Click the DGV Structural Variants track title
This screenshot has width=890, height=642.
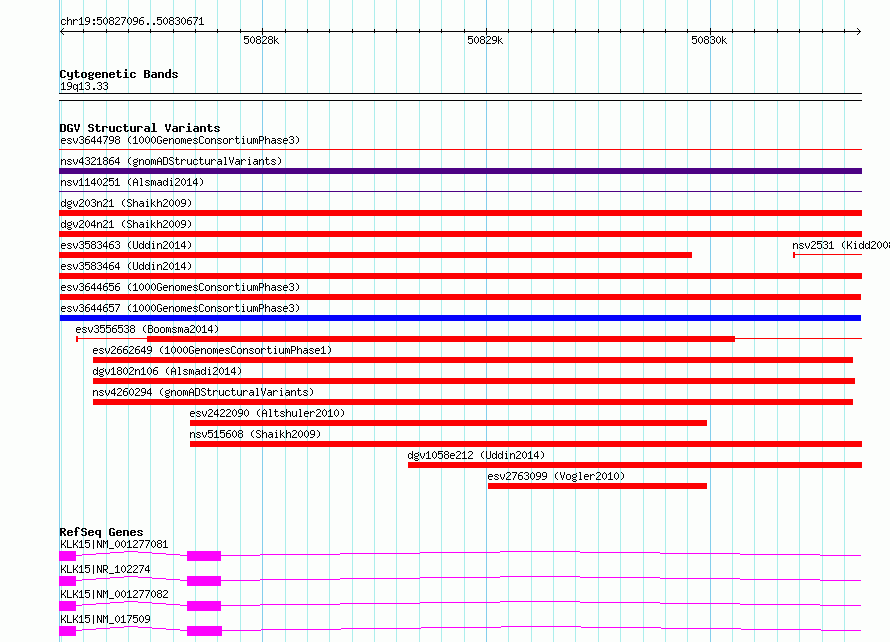140,128
